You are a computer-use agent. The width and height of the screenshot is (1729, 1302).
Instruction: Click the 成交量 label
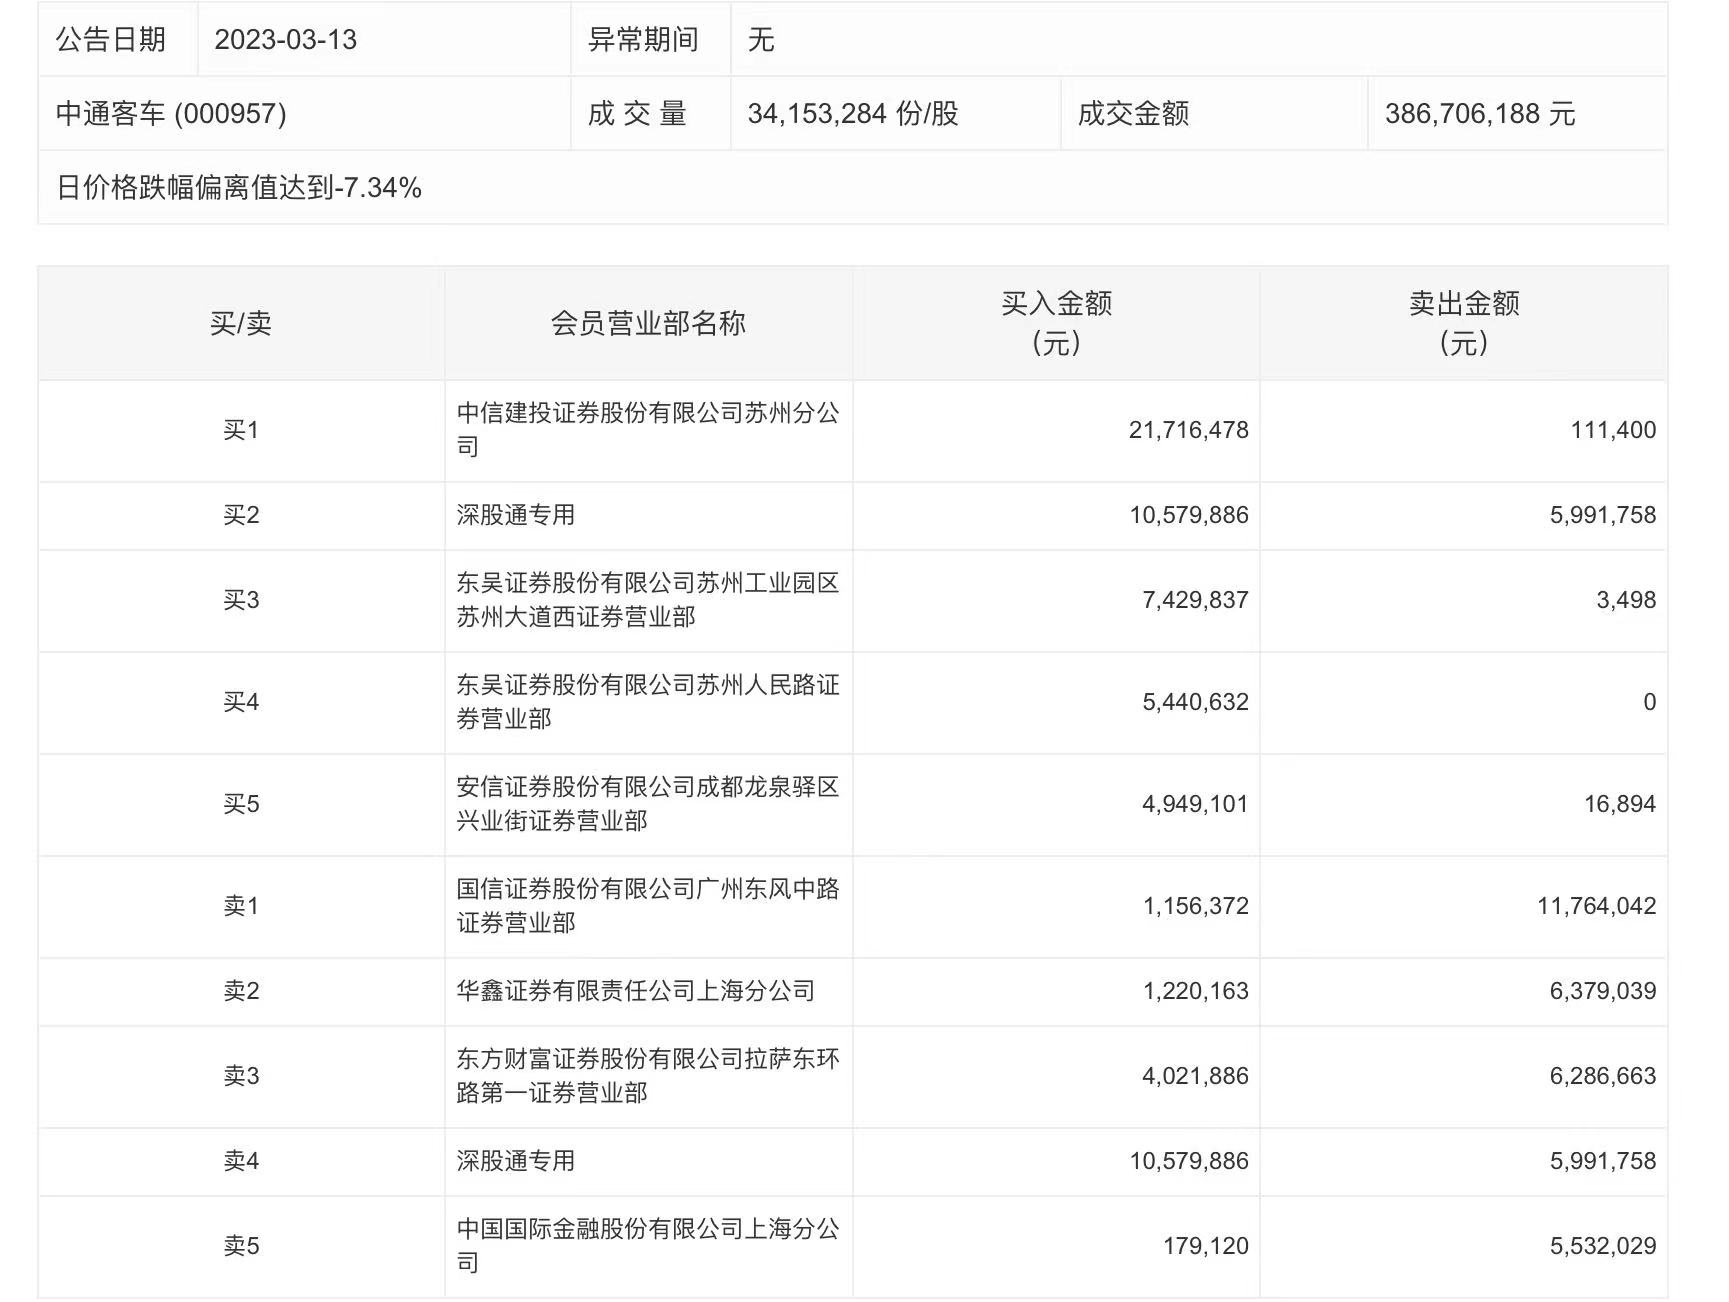coord(637,114)
